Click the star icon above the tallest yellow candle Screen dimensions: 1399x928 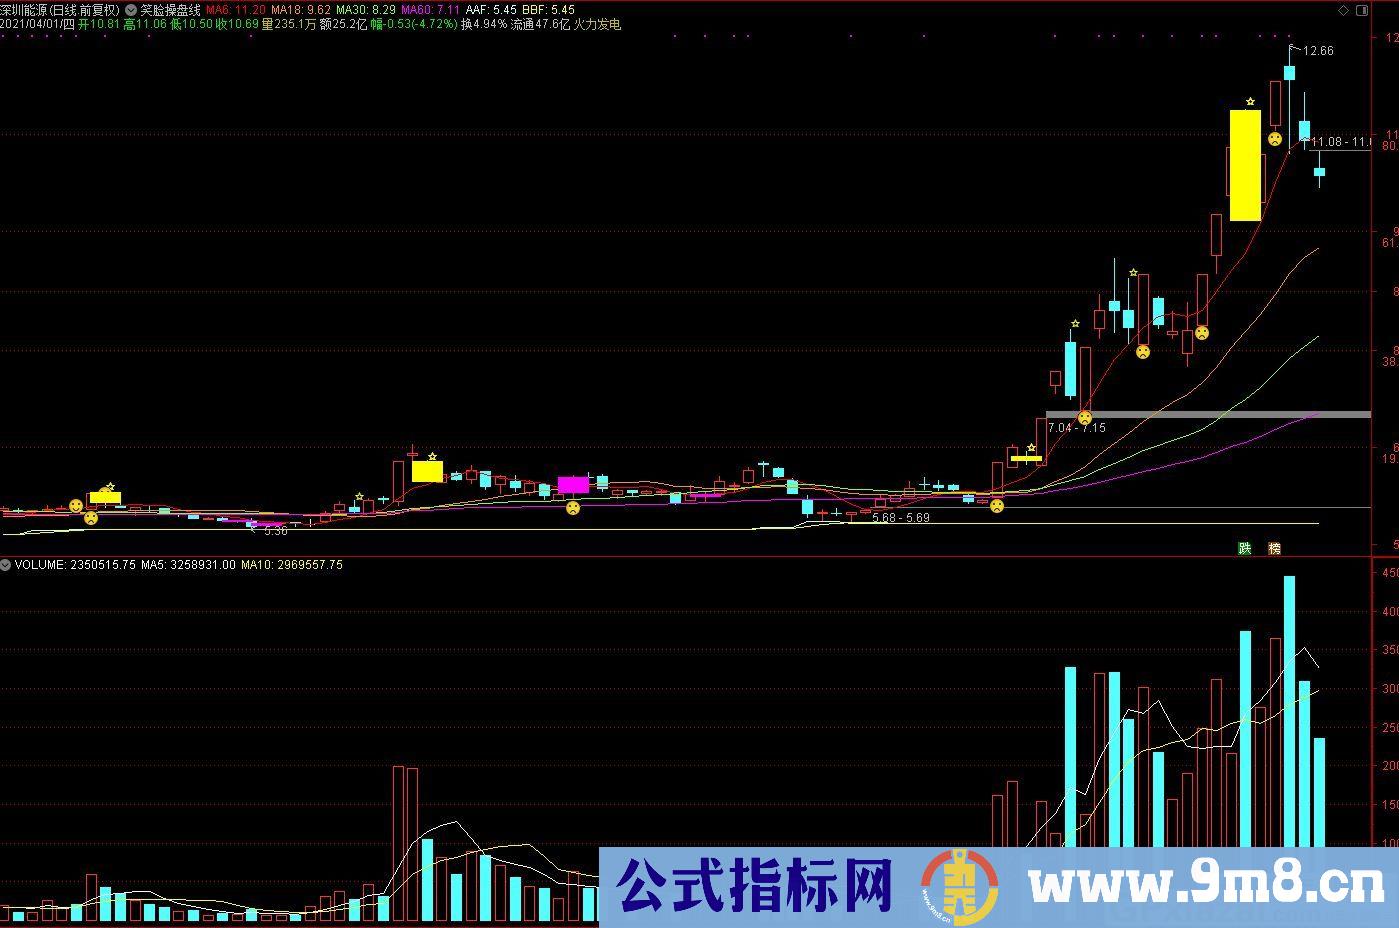[x=1250, y=101]
